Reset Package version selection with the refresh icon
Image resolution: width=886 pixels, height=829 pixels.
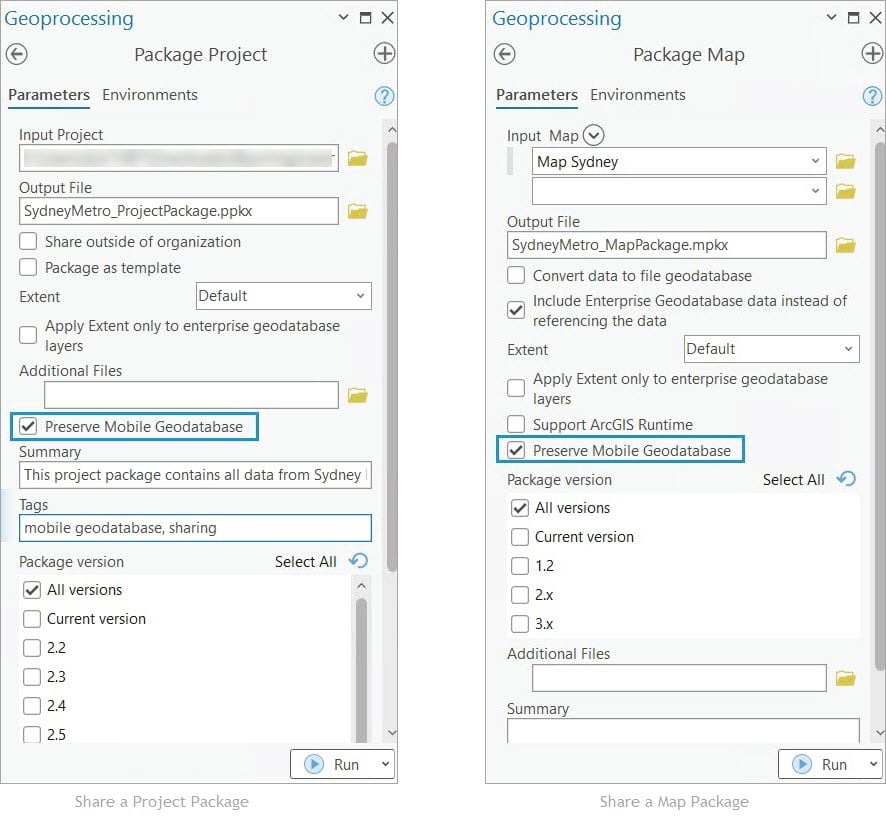pyautogui.click(x=846, y=479)
